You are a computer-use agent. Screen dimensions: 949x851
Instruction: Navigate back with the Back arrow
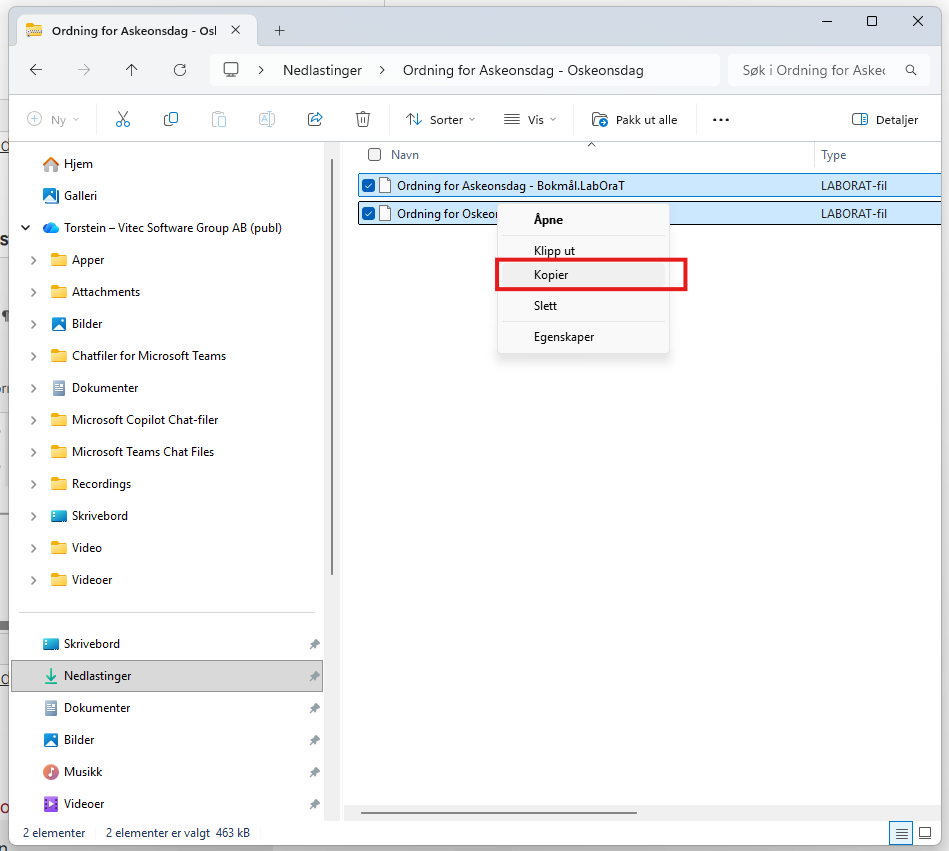[x=36, y=70]
